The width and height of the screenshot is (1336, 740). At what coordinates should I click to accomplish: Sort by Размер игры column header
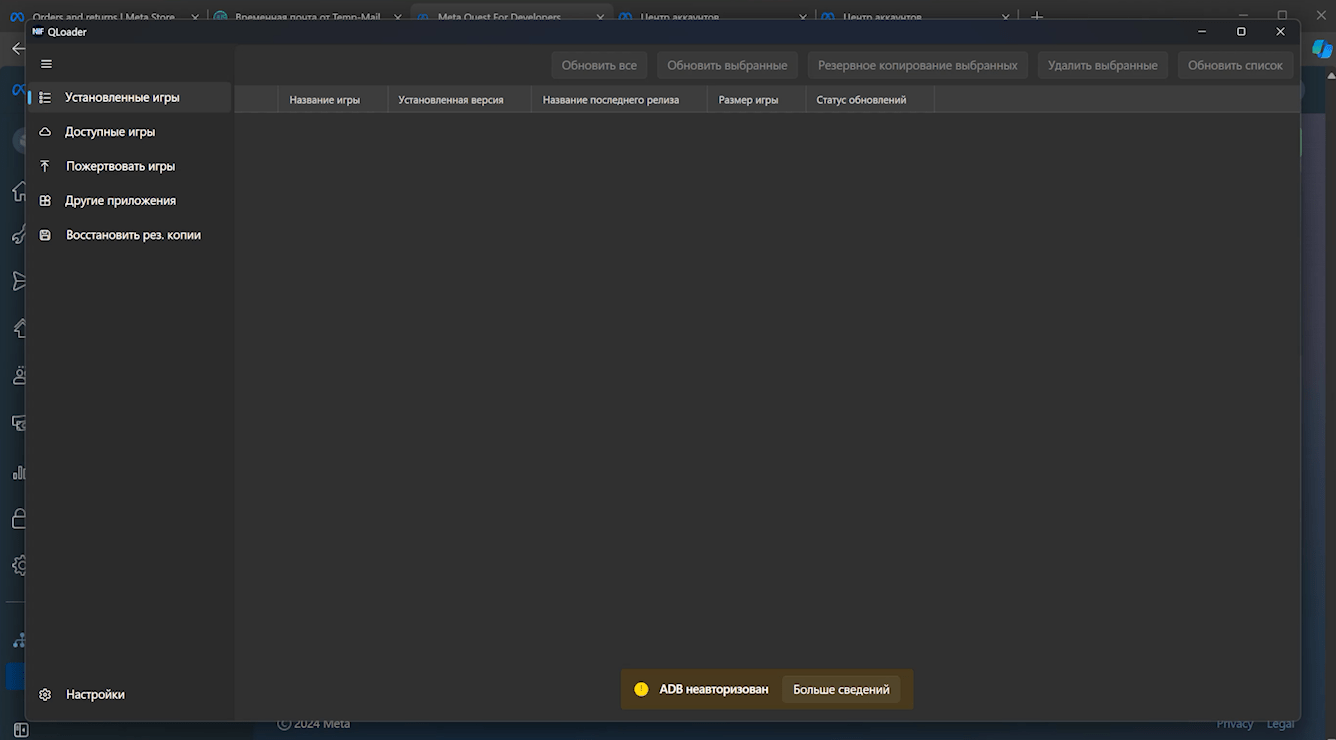pyautogui.click(x=748, y=100)
